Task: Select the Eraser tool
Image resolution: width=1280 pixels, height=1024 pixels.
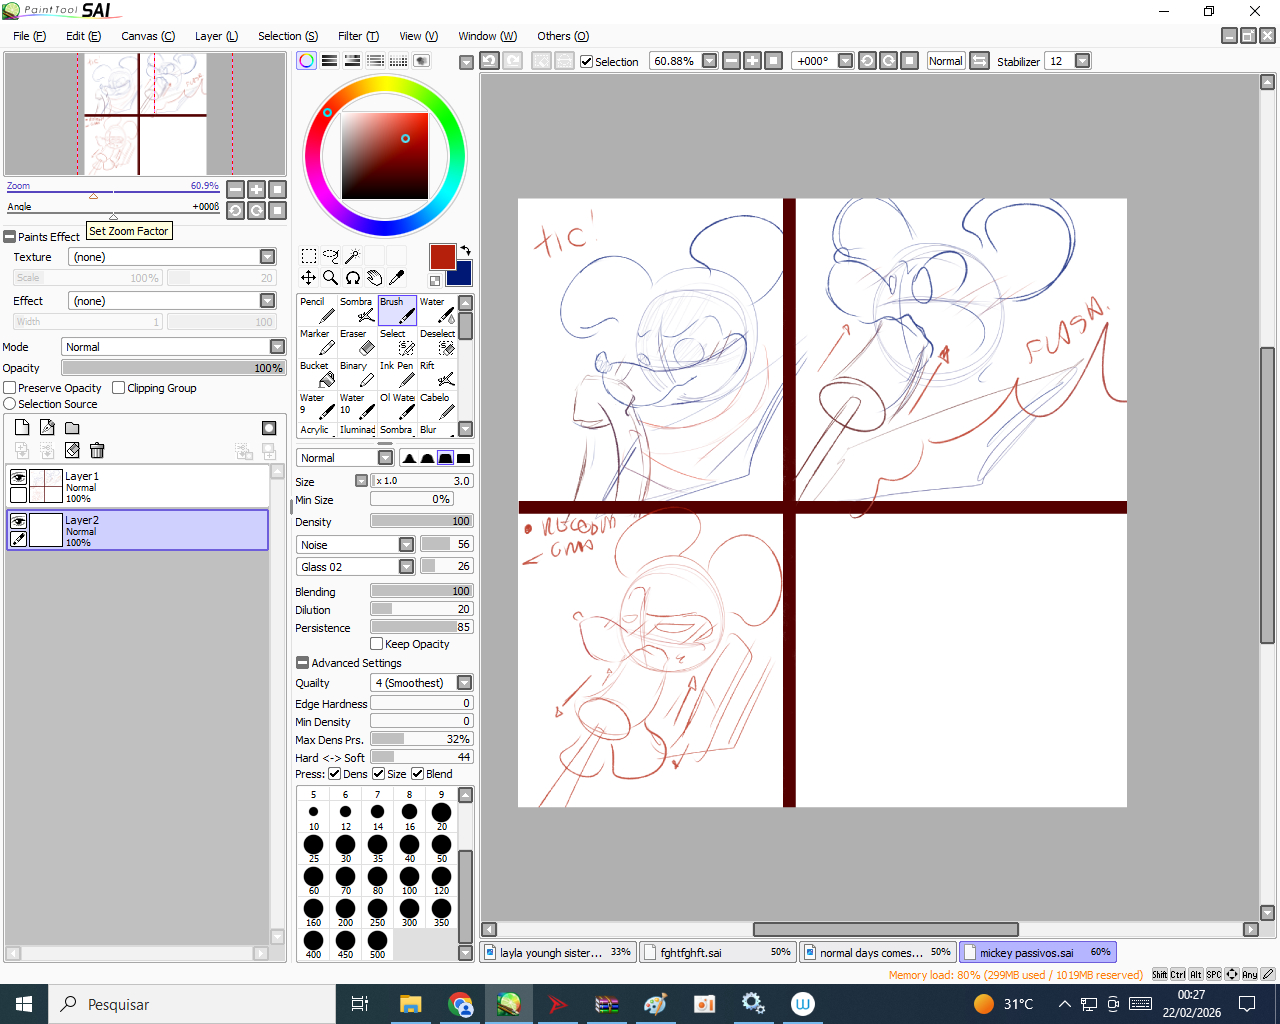Action: coord(357,342)
